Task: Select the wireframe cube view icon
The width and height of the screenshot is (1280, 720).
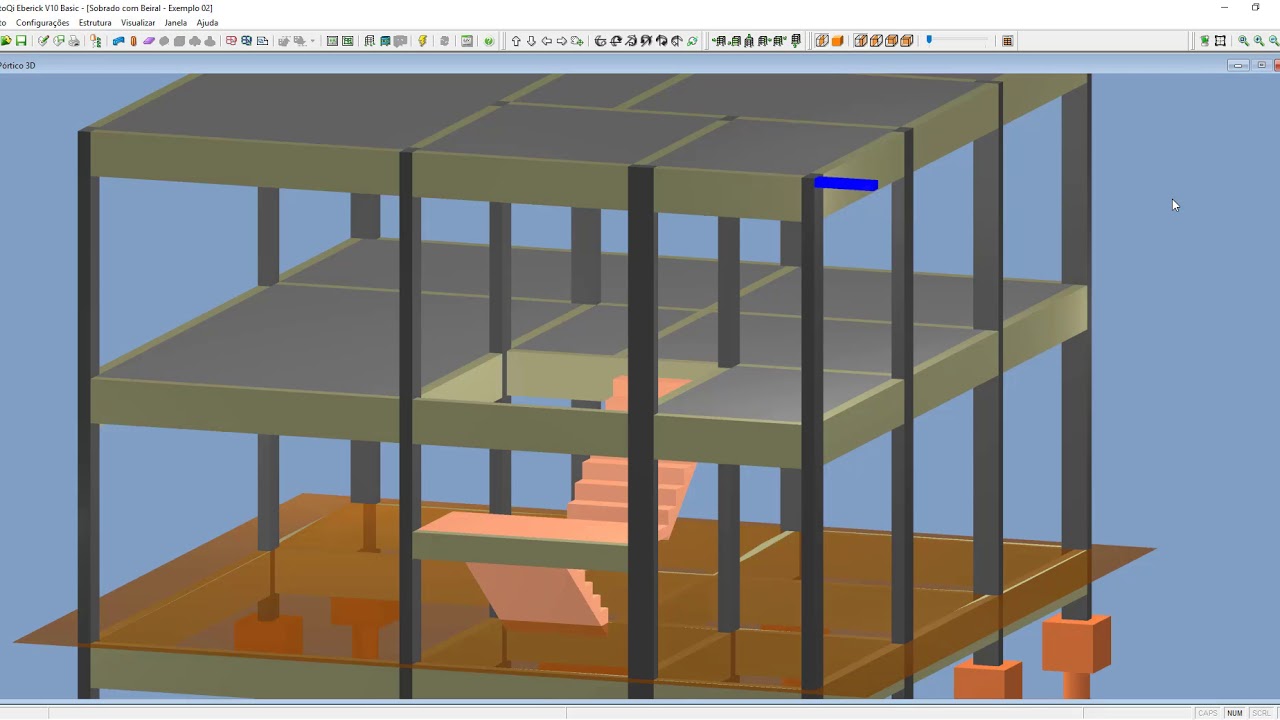Action: (x=822, y=41)
